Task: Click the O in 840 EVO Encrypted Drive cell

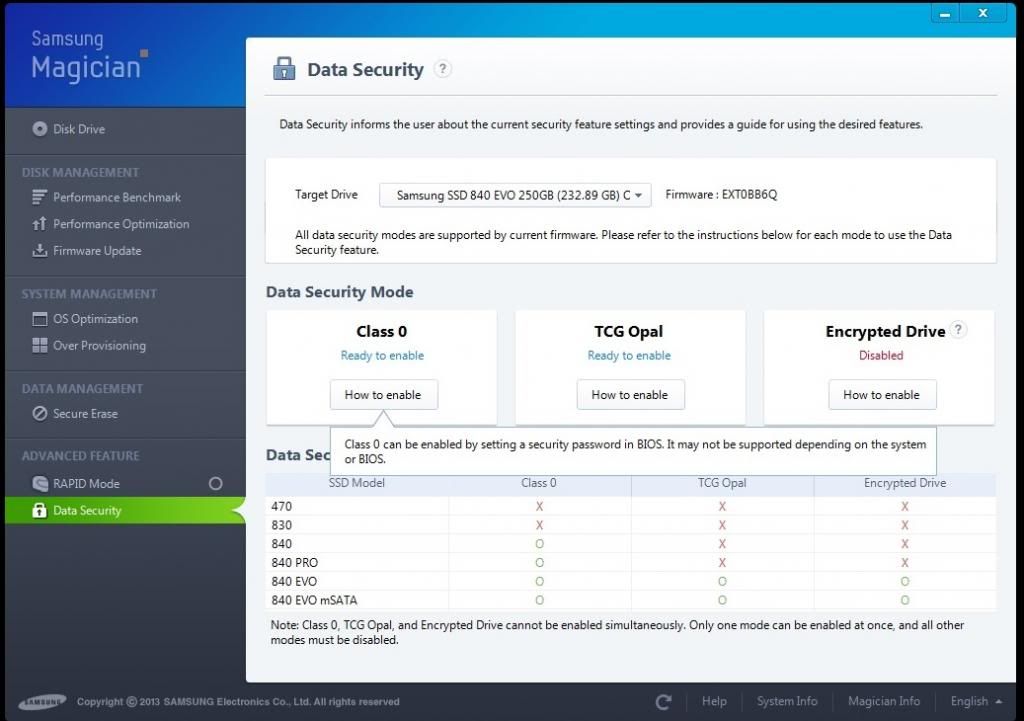Action: pos(904,581)
